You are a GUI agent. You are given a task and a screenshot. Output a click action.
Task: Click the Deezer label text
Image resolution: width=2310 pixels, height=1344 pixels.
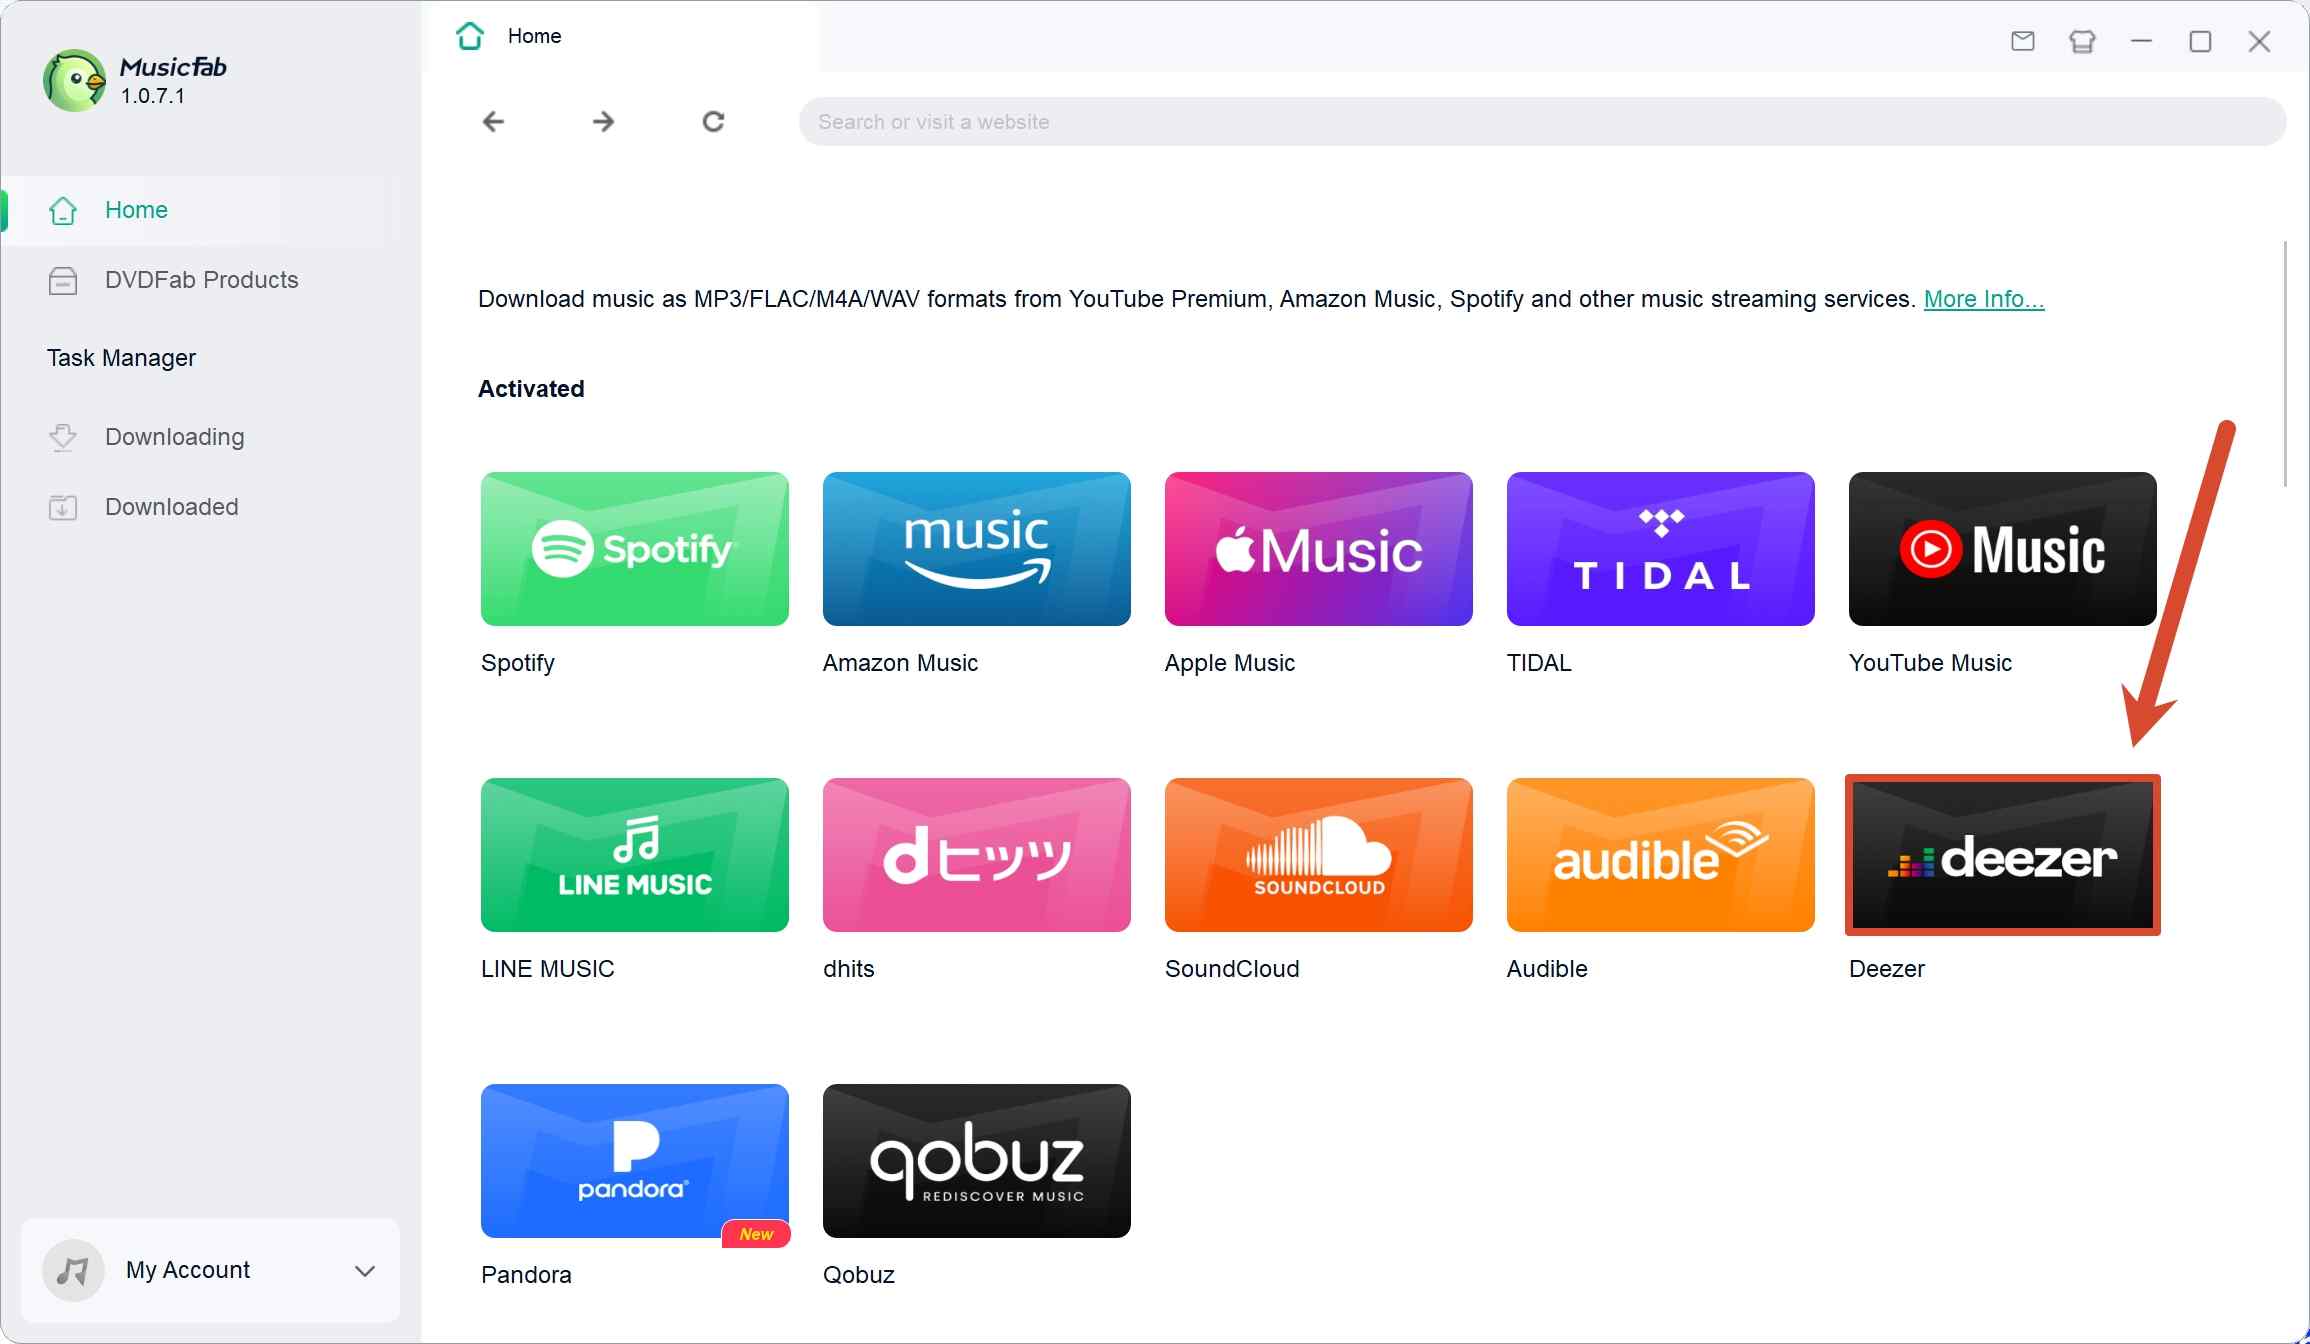tap(1887, 969)
